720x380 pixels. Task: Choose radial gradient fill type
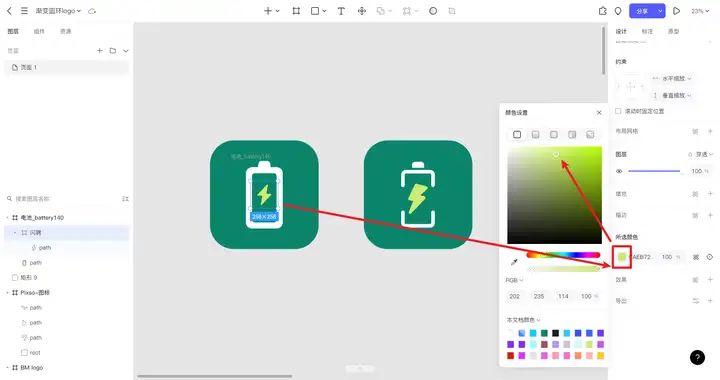click(554, 134)
